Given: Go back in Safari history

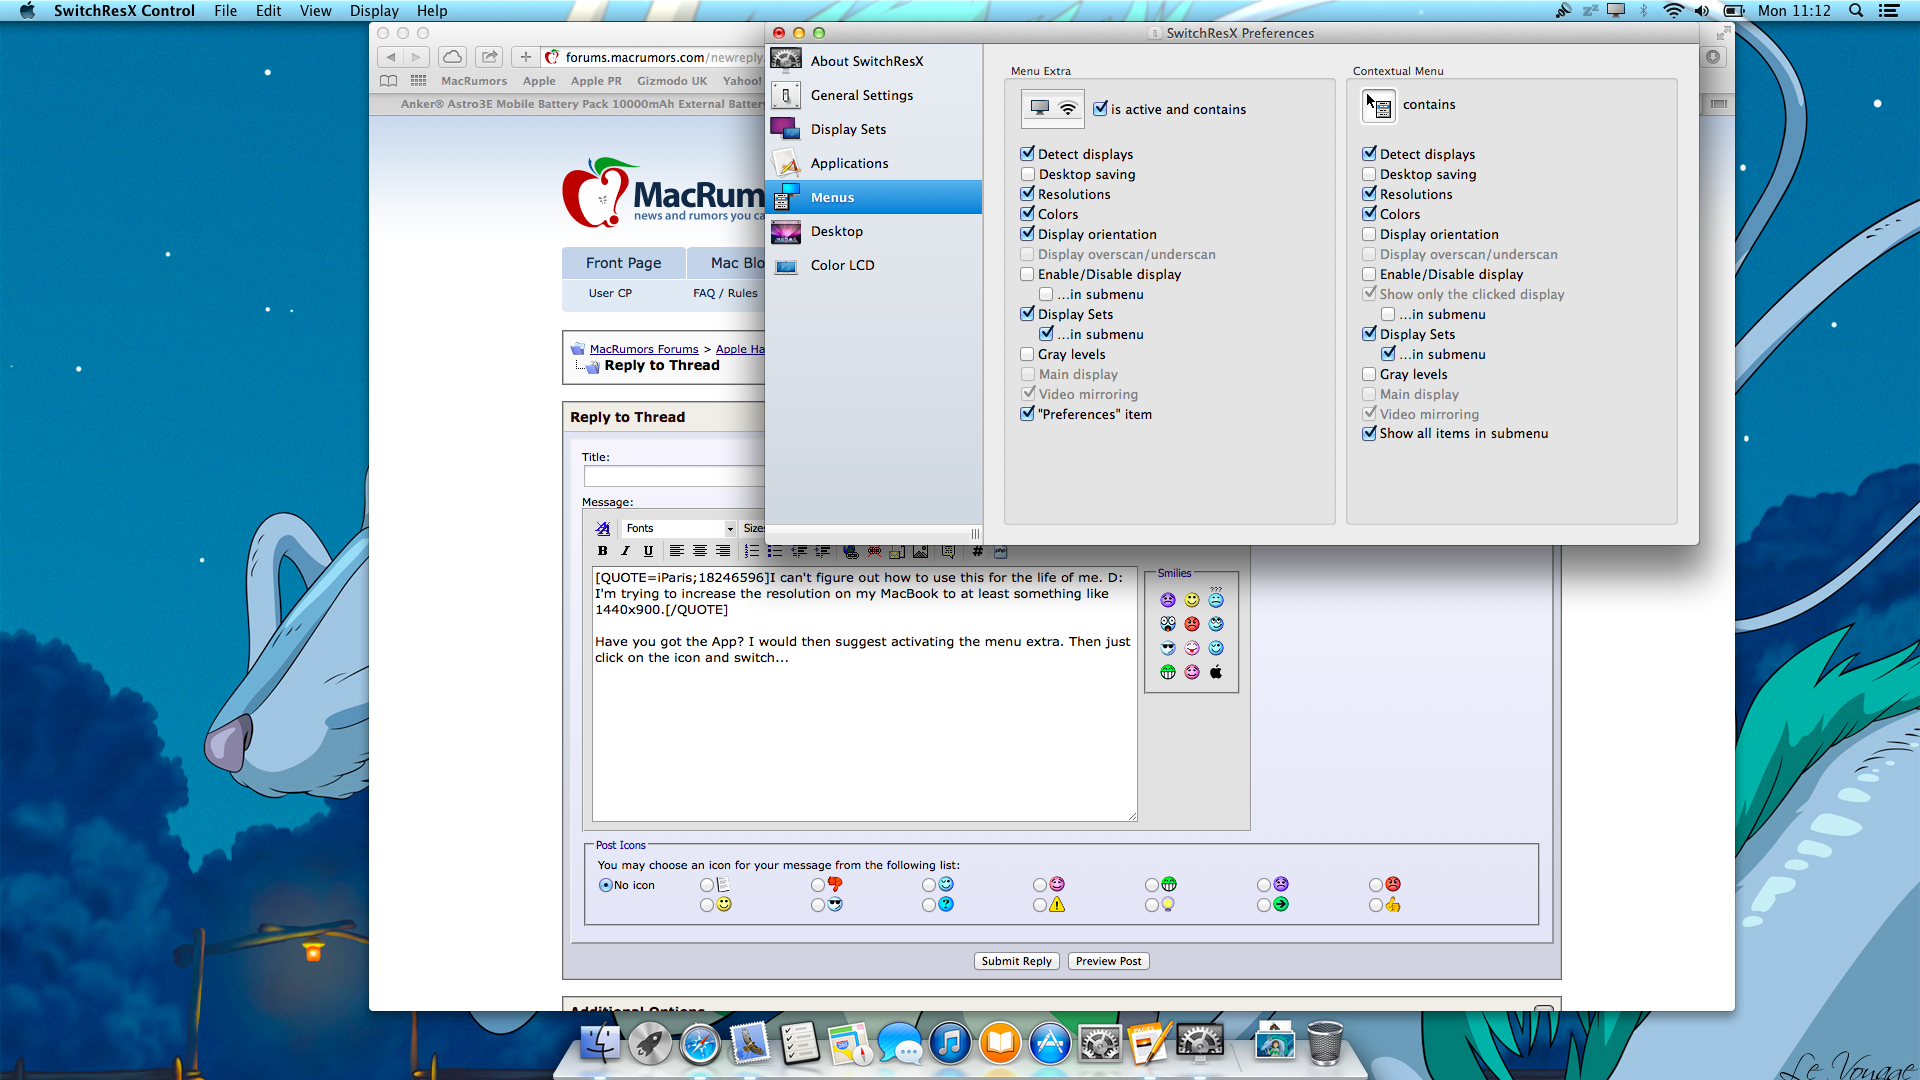Looking at the screenshot, I should [392, 57].
